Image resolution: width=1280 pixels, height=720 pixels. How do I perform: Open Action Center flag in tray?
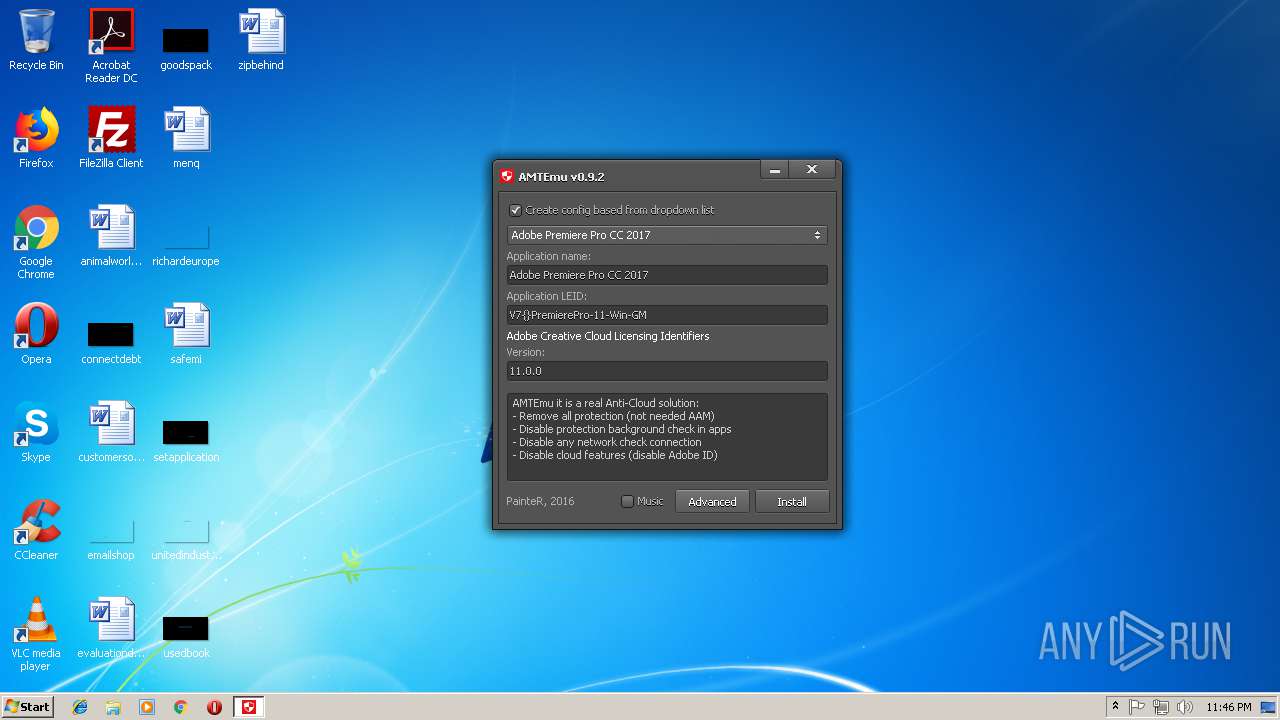point(1137,707)
